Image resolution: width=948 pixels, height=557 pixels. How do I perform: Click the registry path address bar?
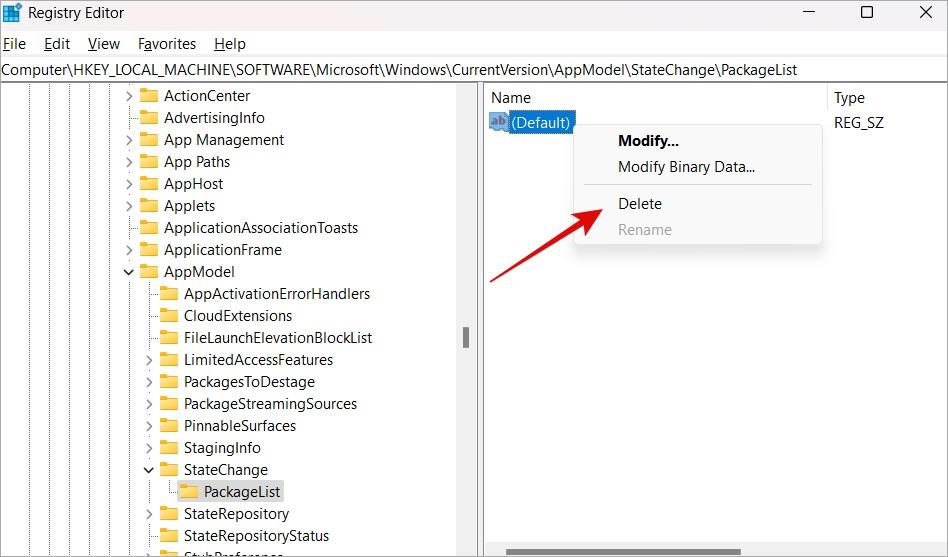[x=473, y=70]
